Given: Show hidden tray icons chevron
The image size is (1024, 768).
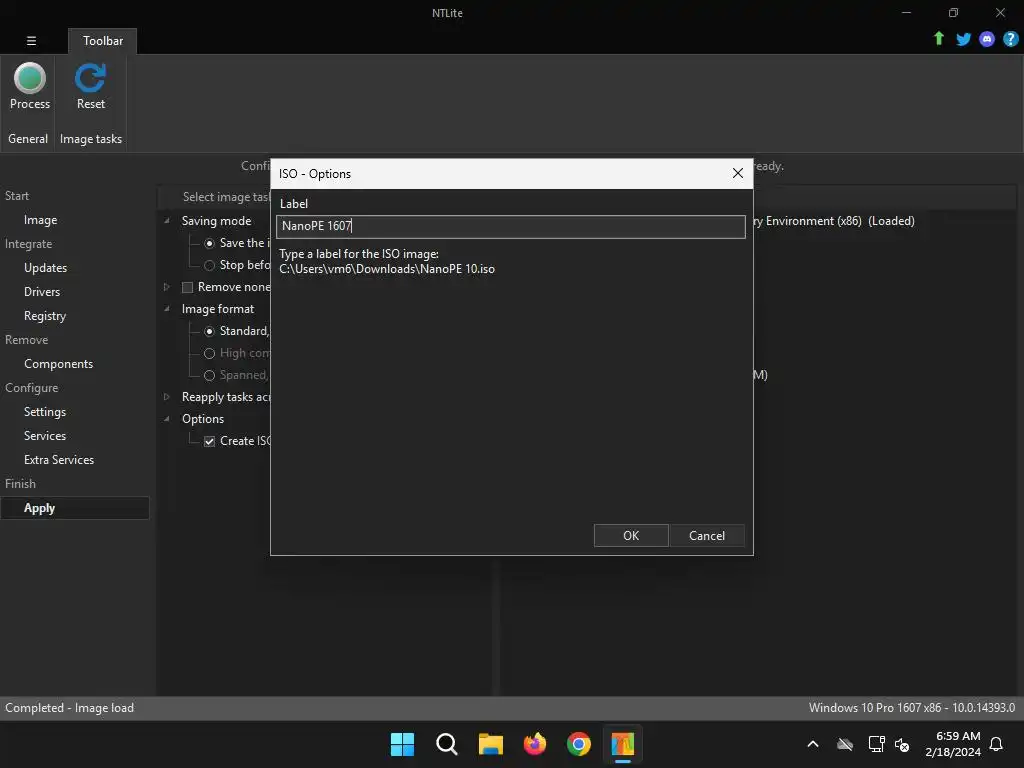Looking at the screenshot, I should (813, 744).
